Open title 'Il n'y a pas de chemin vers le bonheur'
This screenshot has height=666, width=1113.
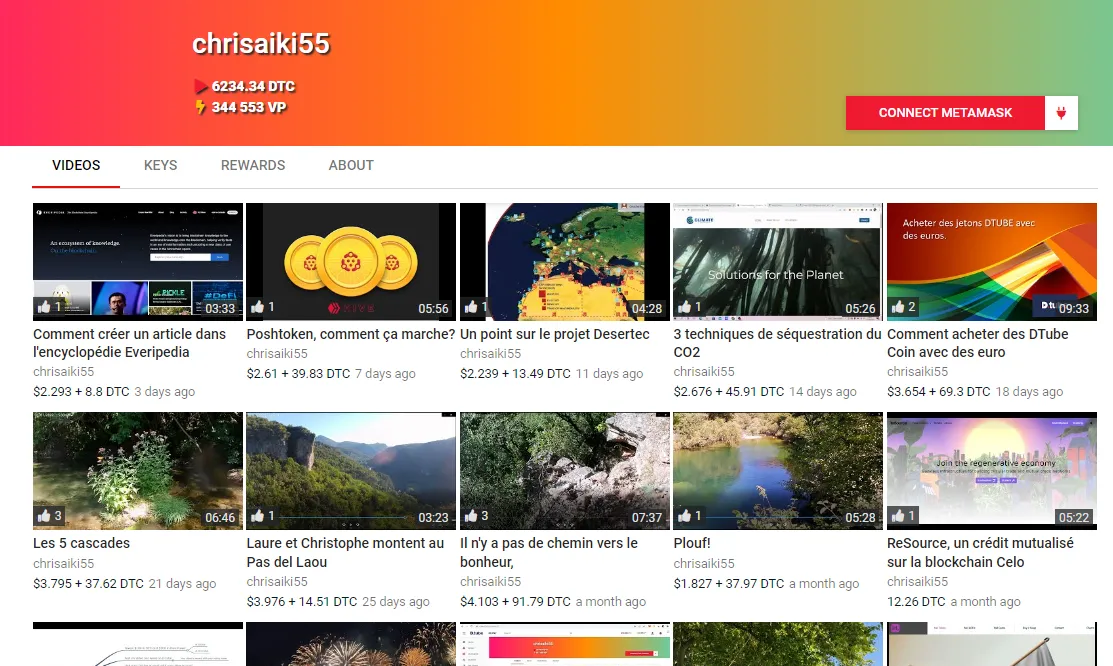[x=549, y=552]
